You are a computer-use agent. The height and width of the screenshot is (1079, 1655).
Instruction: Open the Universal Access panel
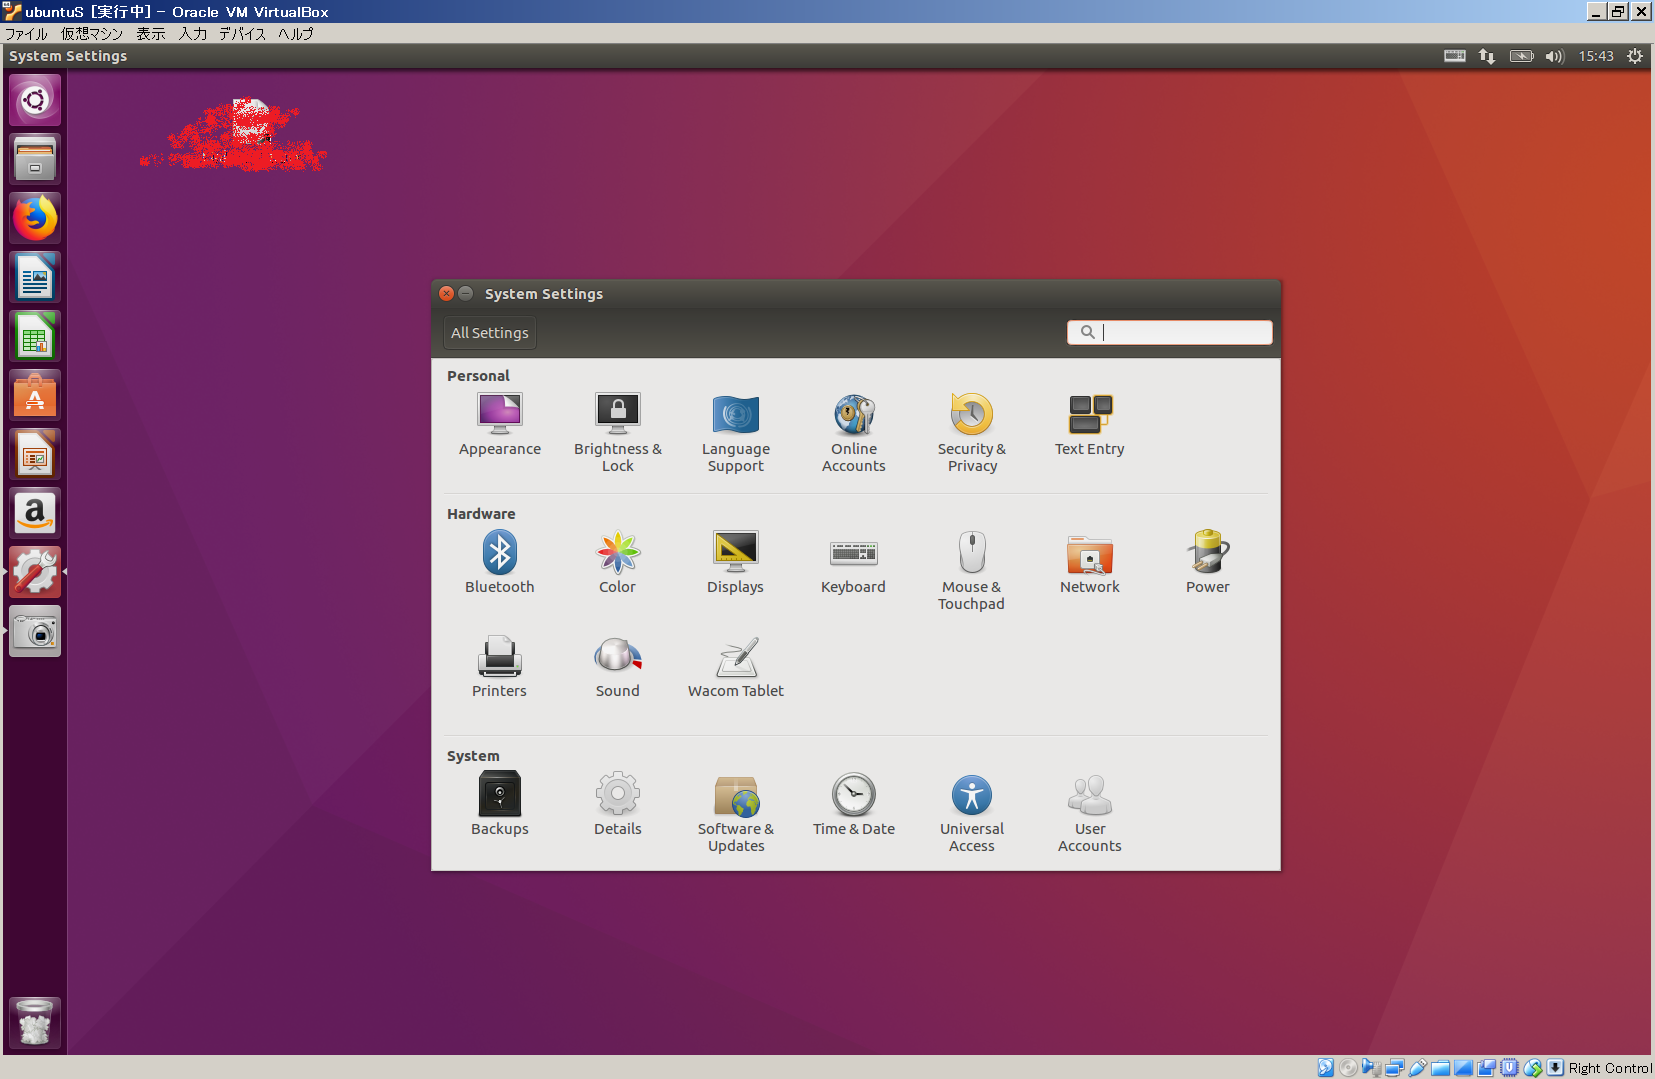pos(971,812)
